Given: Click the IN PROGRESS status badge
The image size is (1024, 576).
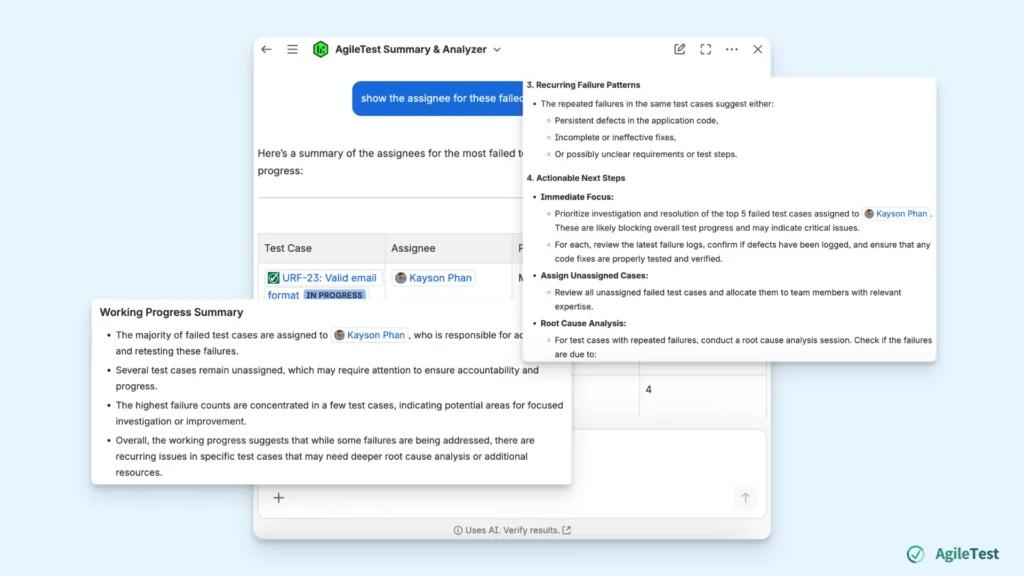Looking at the screenshot, I should click(334, 295).
